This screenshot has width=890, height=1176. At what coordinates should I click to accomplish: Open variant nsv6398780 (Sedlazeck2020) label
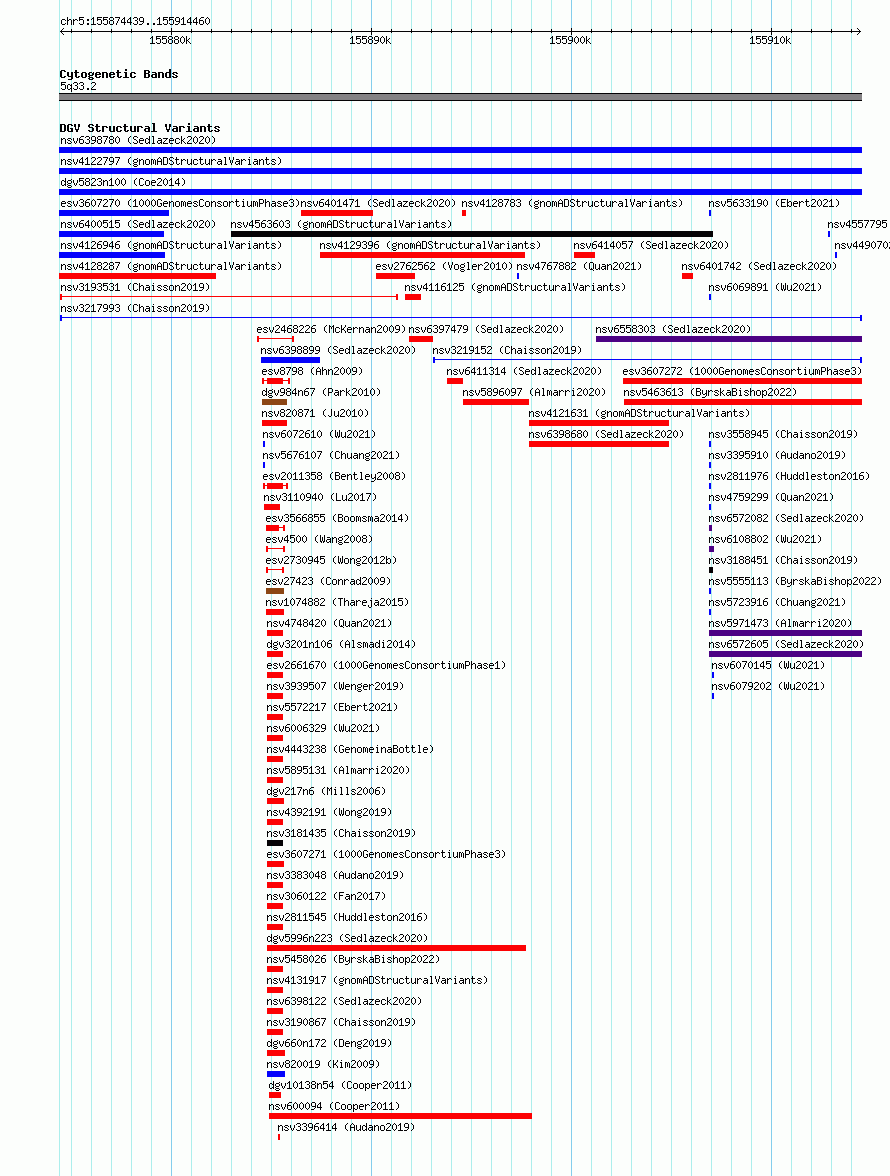tap(138, 140)
